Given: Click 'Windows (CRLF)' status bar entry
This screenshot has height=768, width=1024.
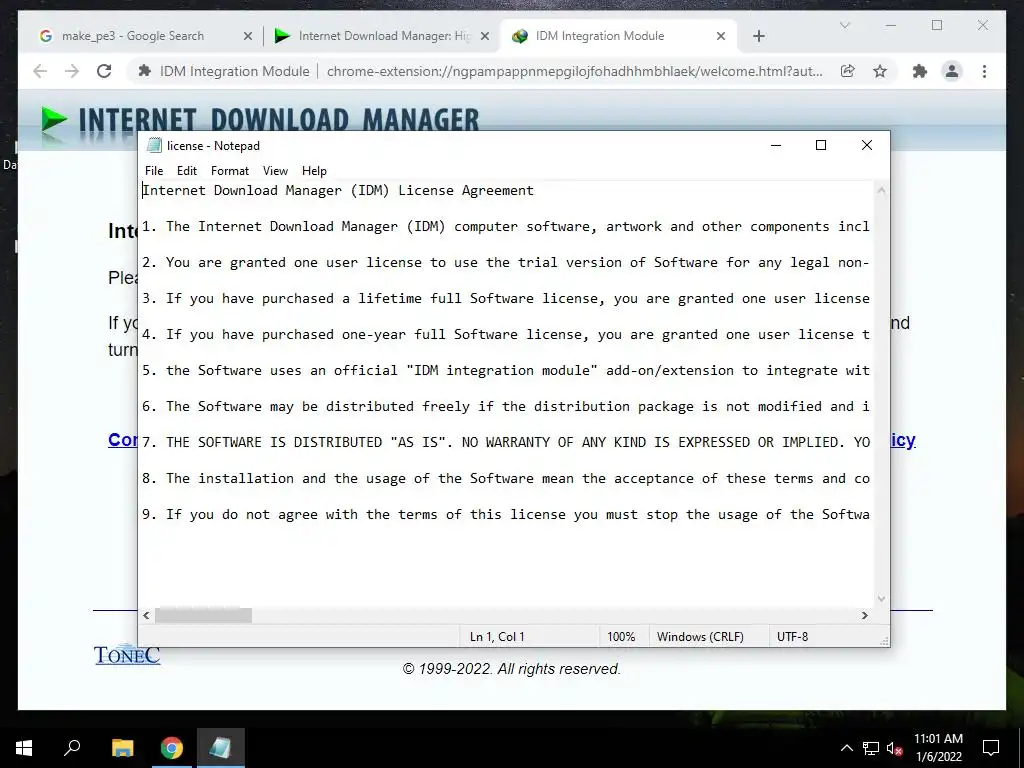Looking at the screenshot, I should click(700, 637).
